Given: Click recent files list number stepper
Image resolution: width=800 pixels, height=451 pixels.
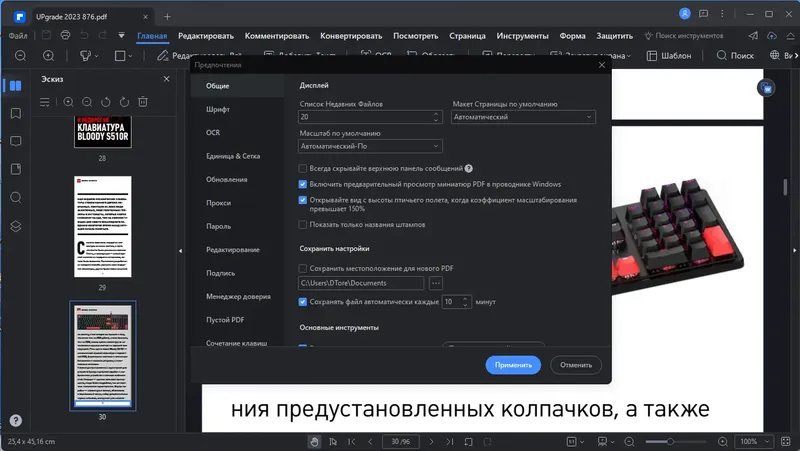Looking at the screenshot, I should (436, 117).
